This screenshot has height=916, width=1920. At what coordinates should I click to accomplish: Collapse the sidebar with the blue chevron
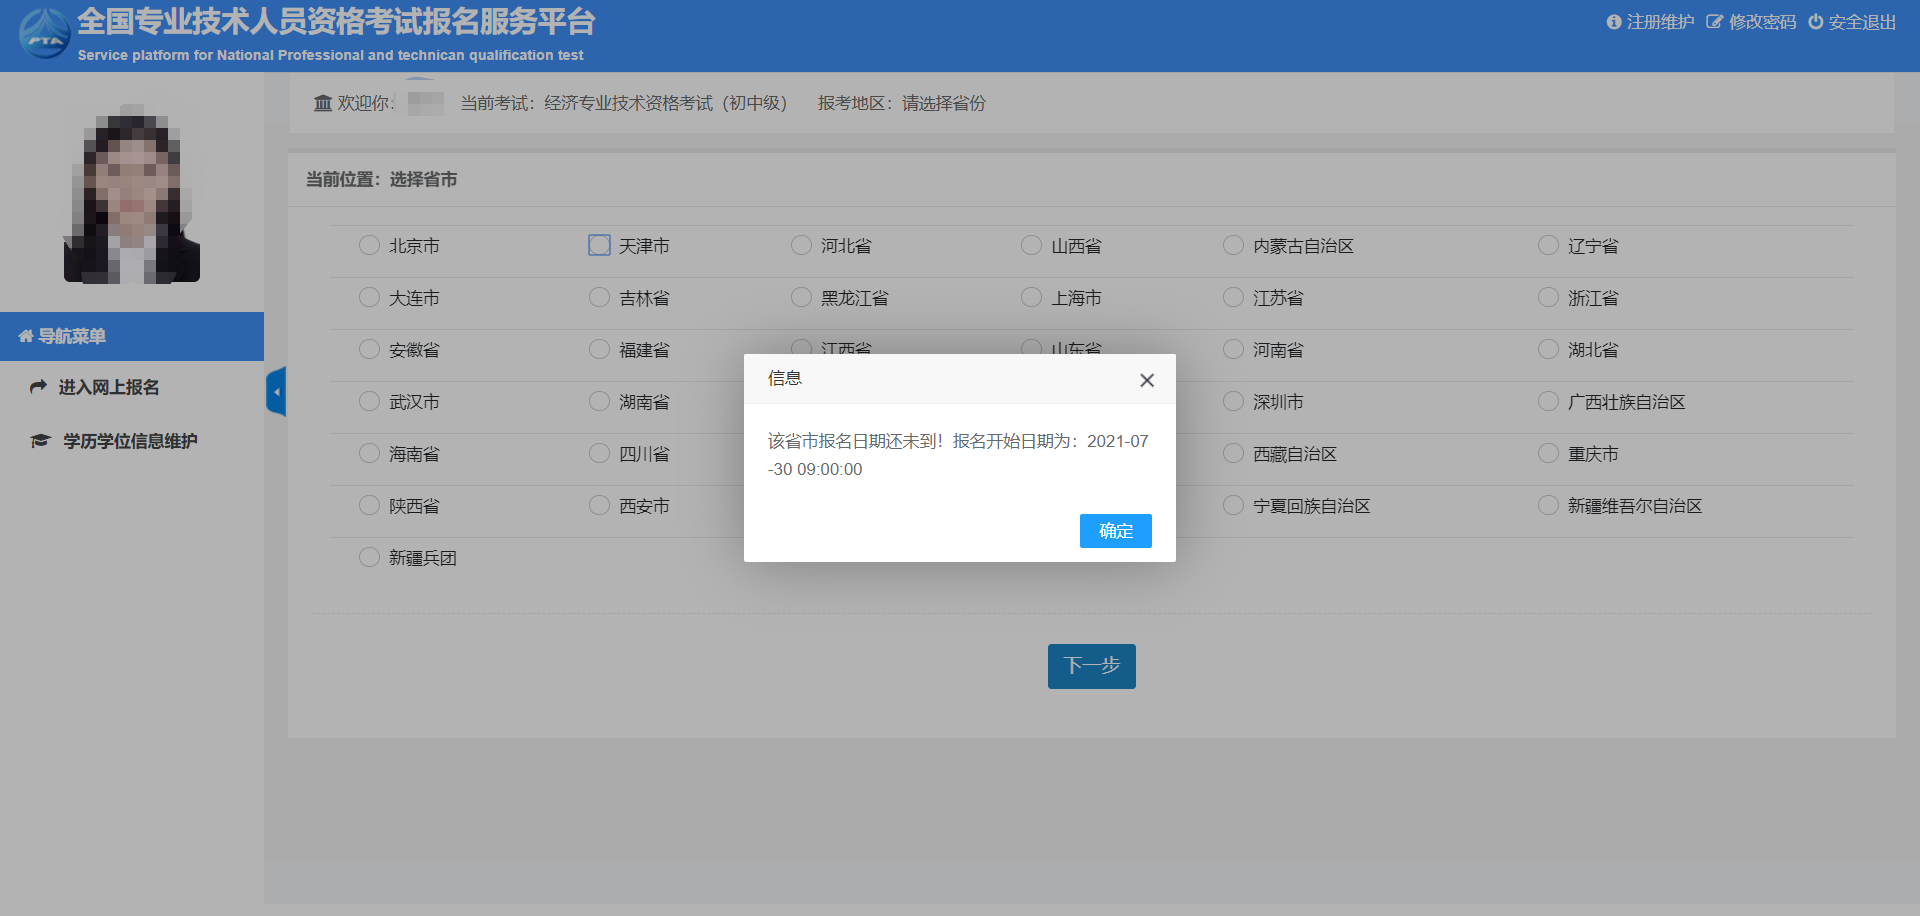coord(277,391)
